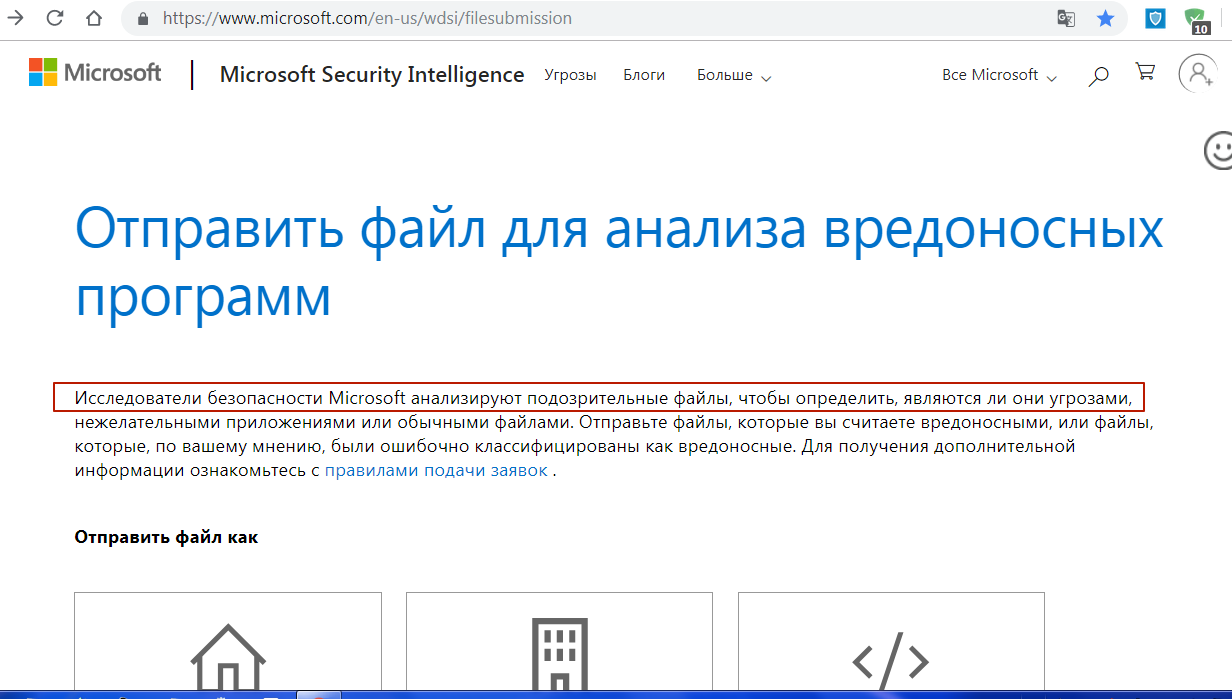Open the shopping cart icon
Screen dimensions: 1232x699
tap(1146, 72)
